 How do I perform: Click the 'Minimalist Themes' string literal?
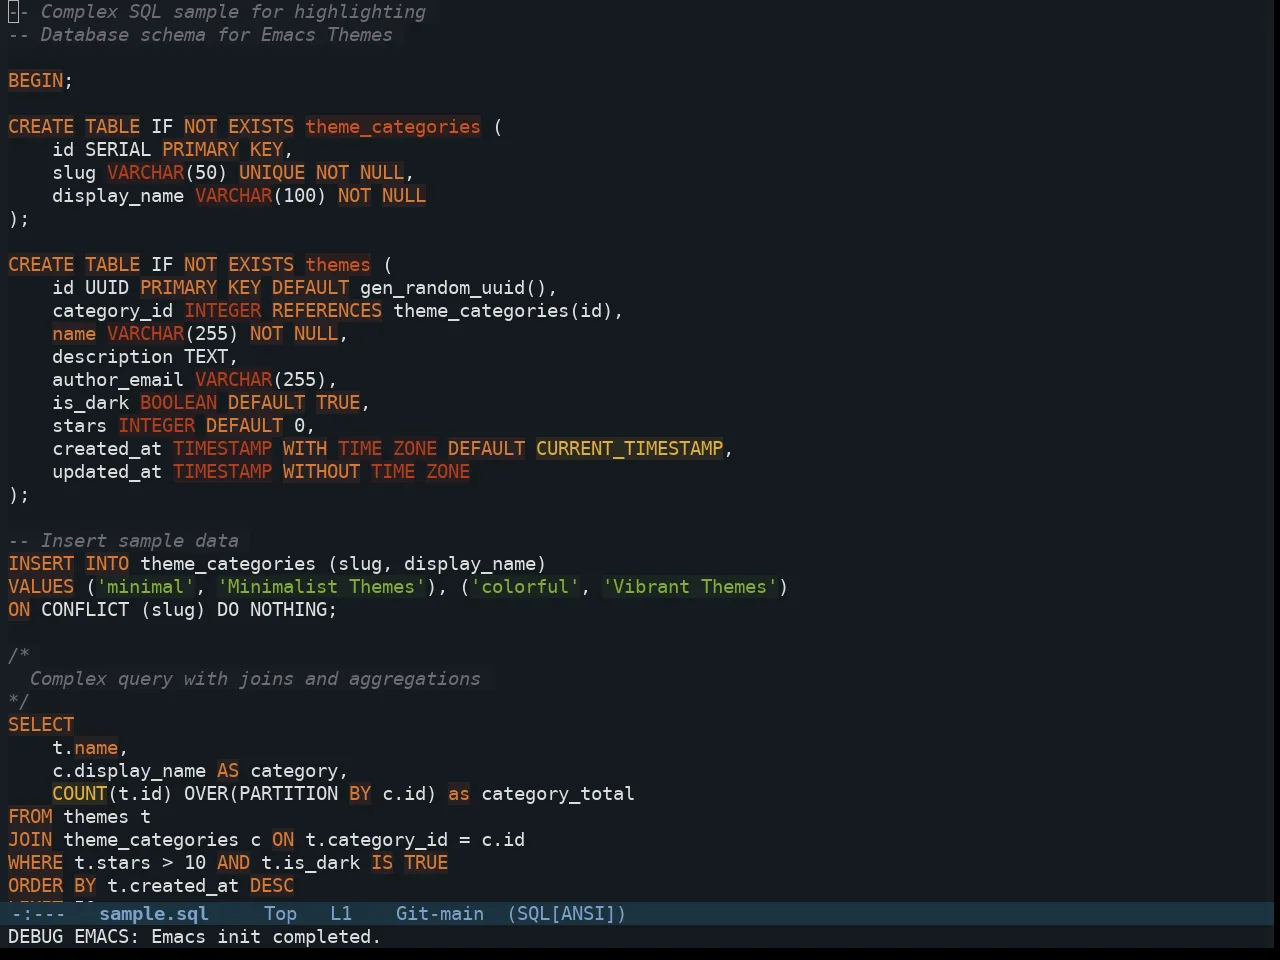(321, 586)
